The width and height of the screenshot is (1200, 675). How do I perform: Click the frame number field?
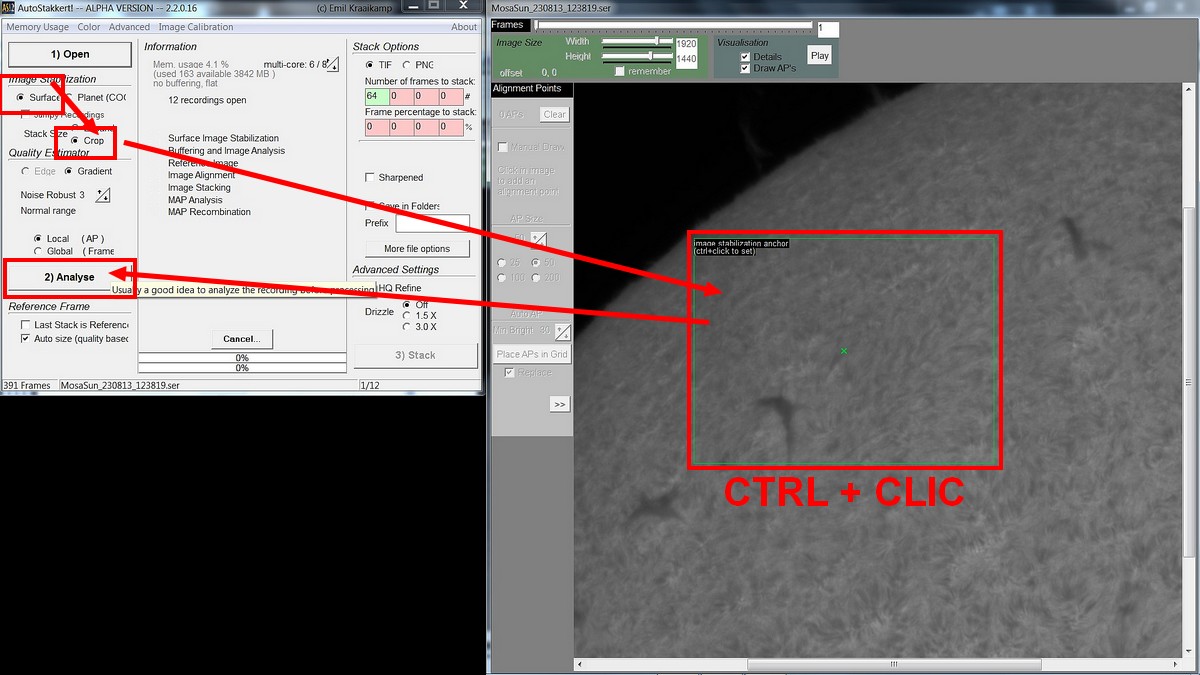pos(828,29)
